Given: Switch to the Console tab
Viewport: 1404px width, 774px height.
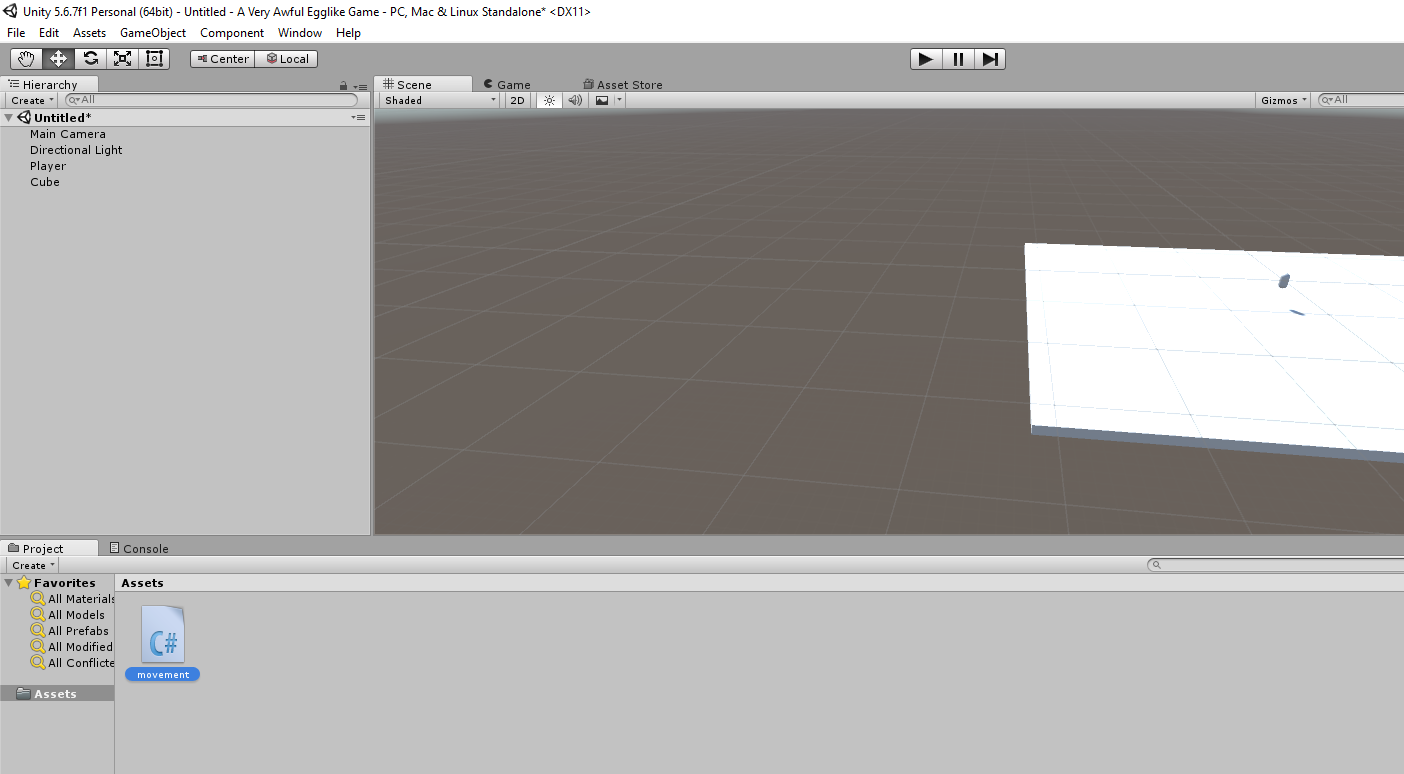Looking at the screenshot, I should coord(139,548).
